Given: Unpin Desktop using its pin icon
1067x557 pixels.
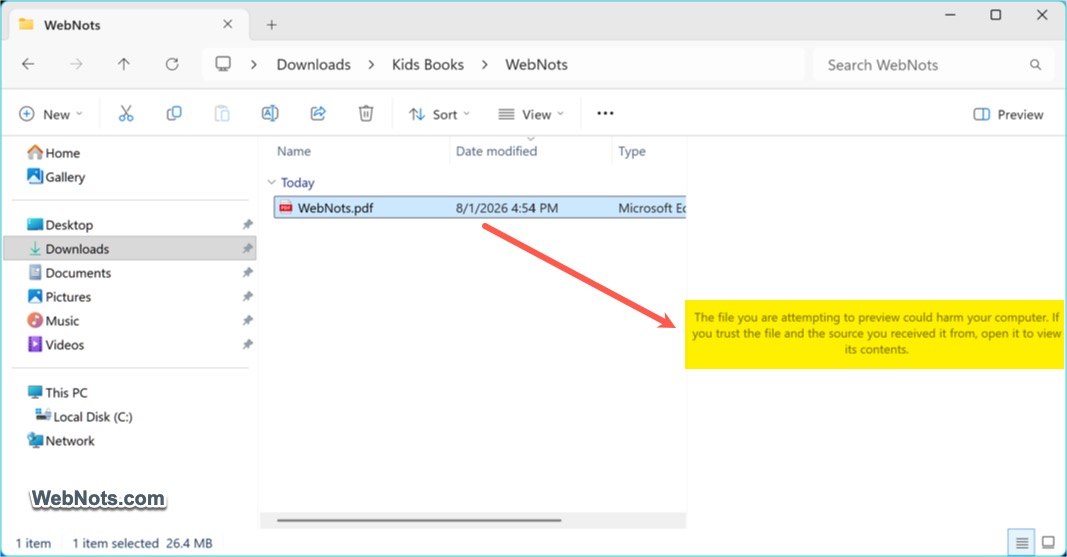Looking at the screenshot, I should [x=247, y=224].
